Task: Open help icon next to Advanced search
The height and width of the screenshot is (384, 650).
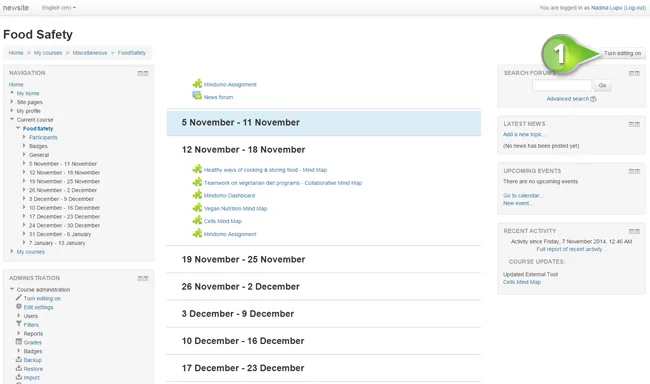Action: pyautogui.click(x=593, y=99)
